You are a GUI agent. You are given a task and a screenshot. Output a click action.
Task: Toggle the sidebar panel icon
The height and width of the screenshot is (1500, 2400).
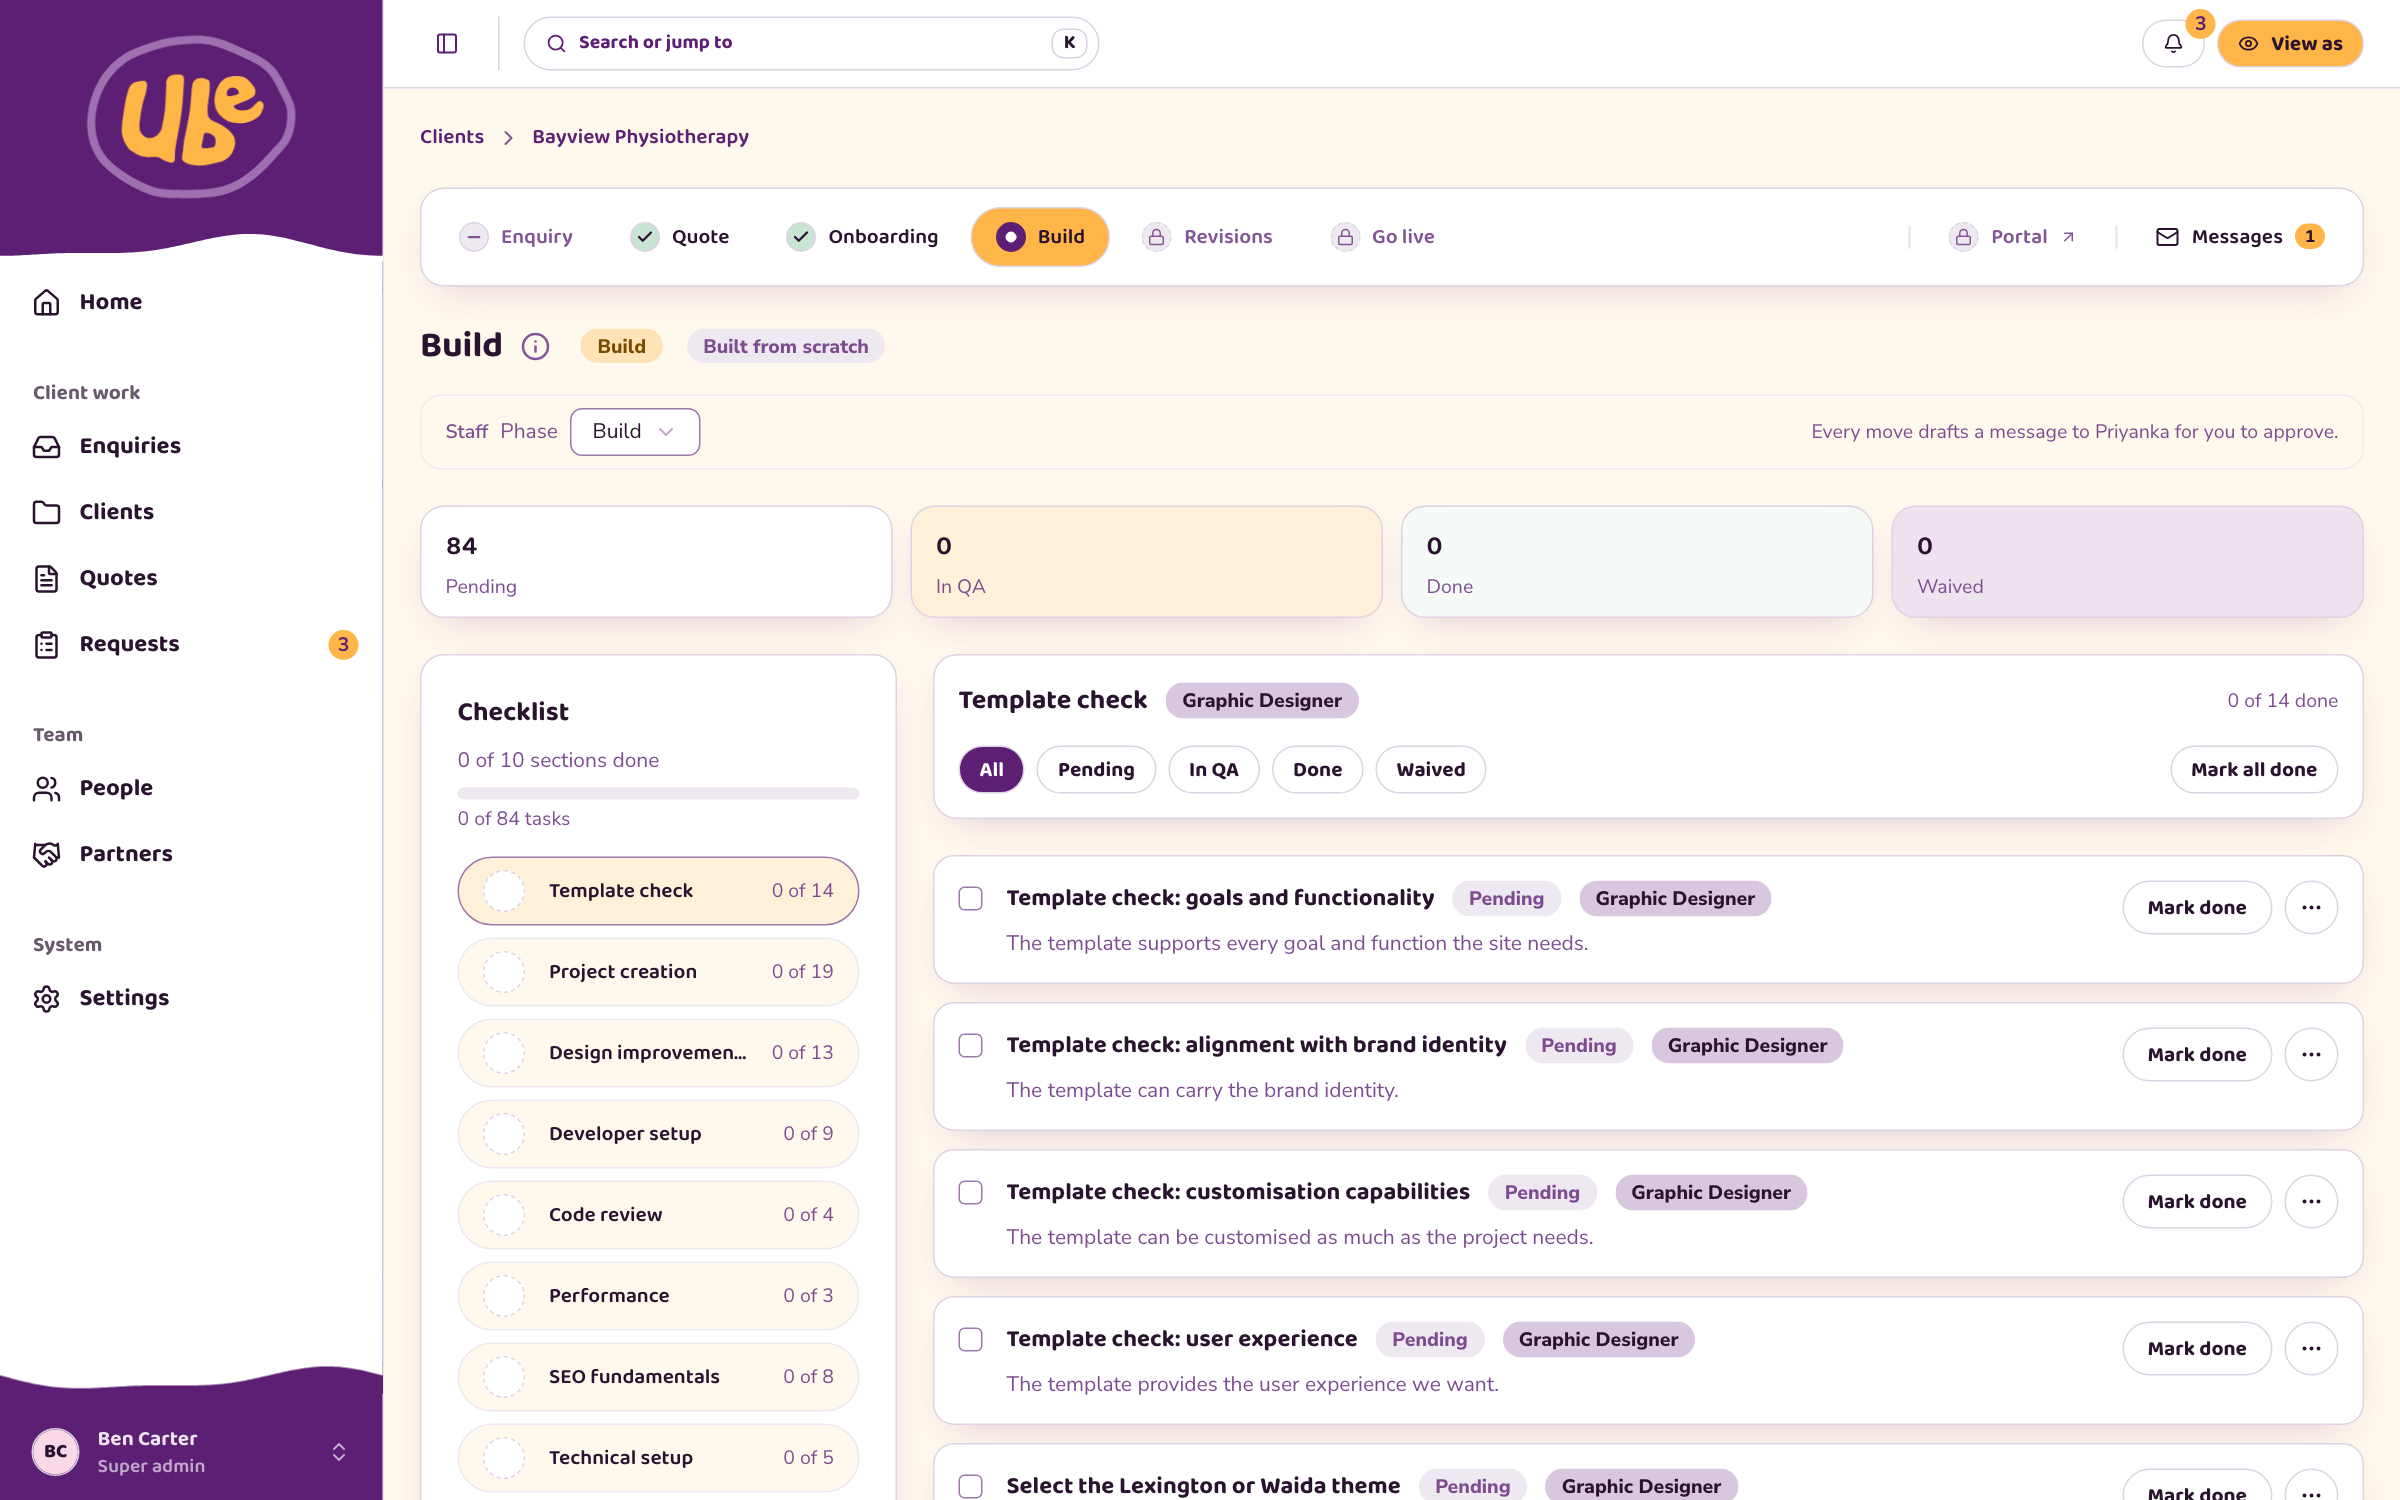(x=447, y=43)
